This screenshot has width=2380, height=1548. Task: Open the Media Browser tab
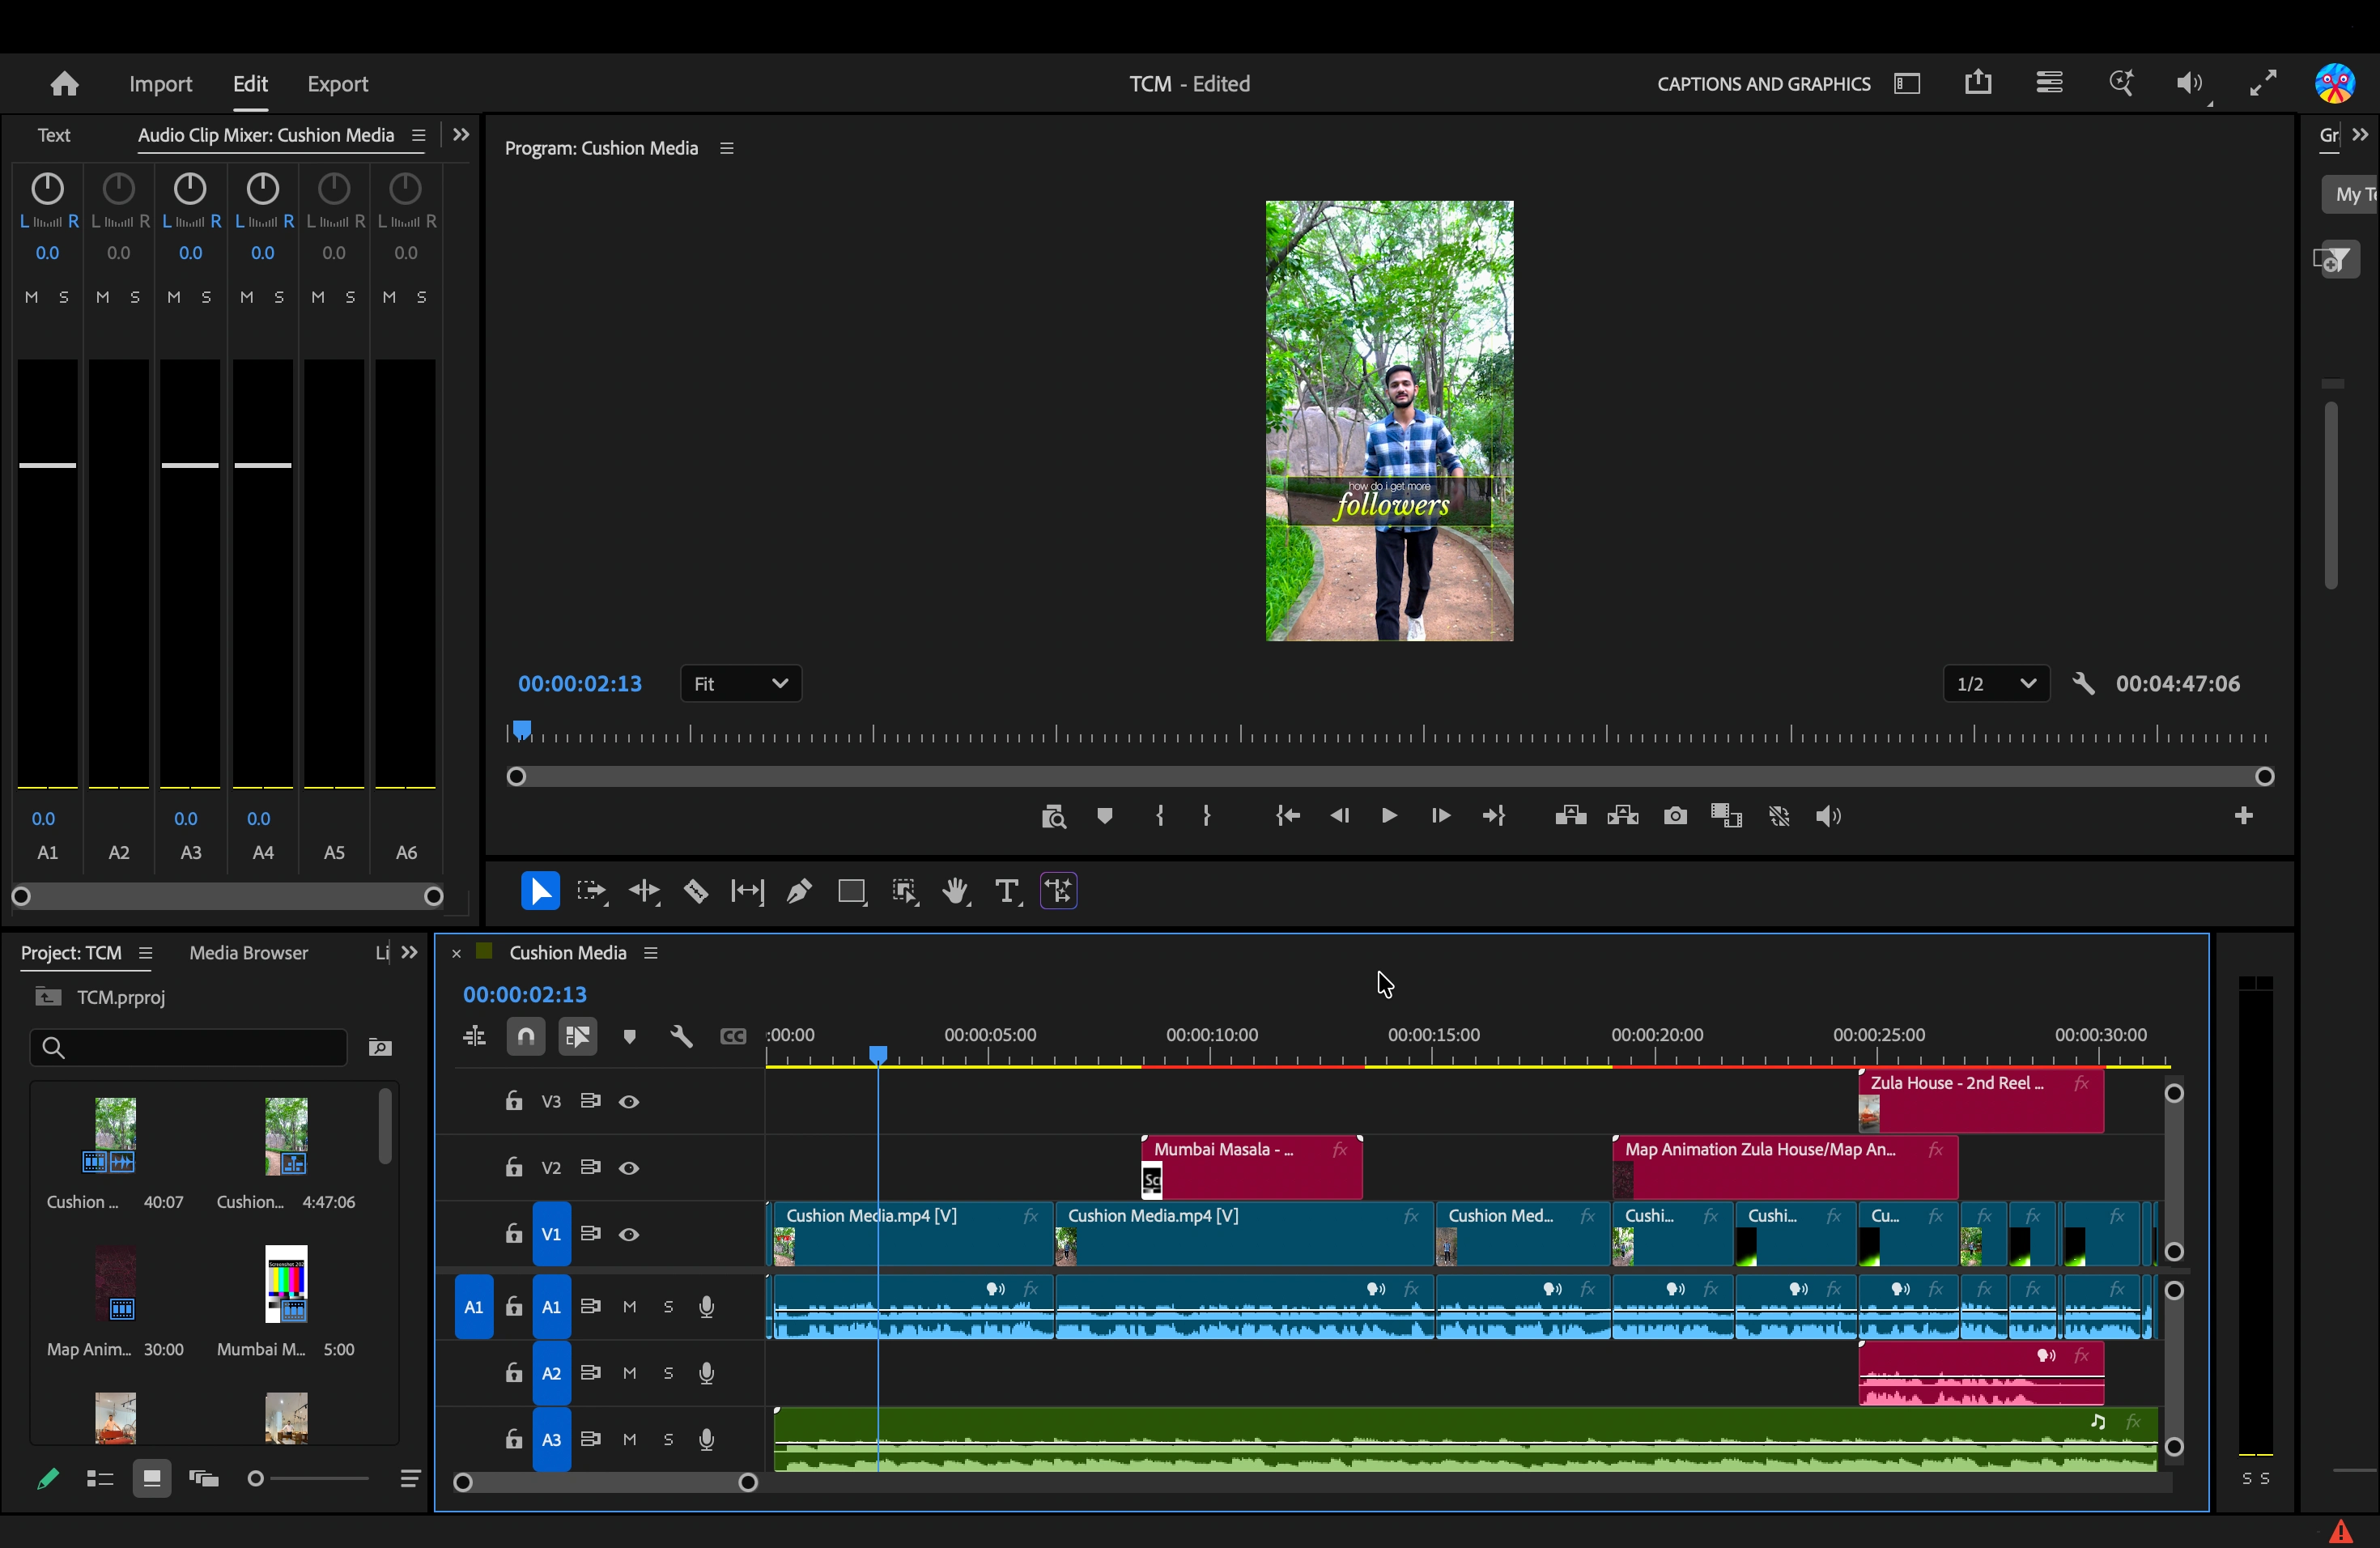(249, 953)
